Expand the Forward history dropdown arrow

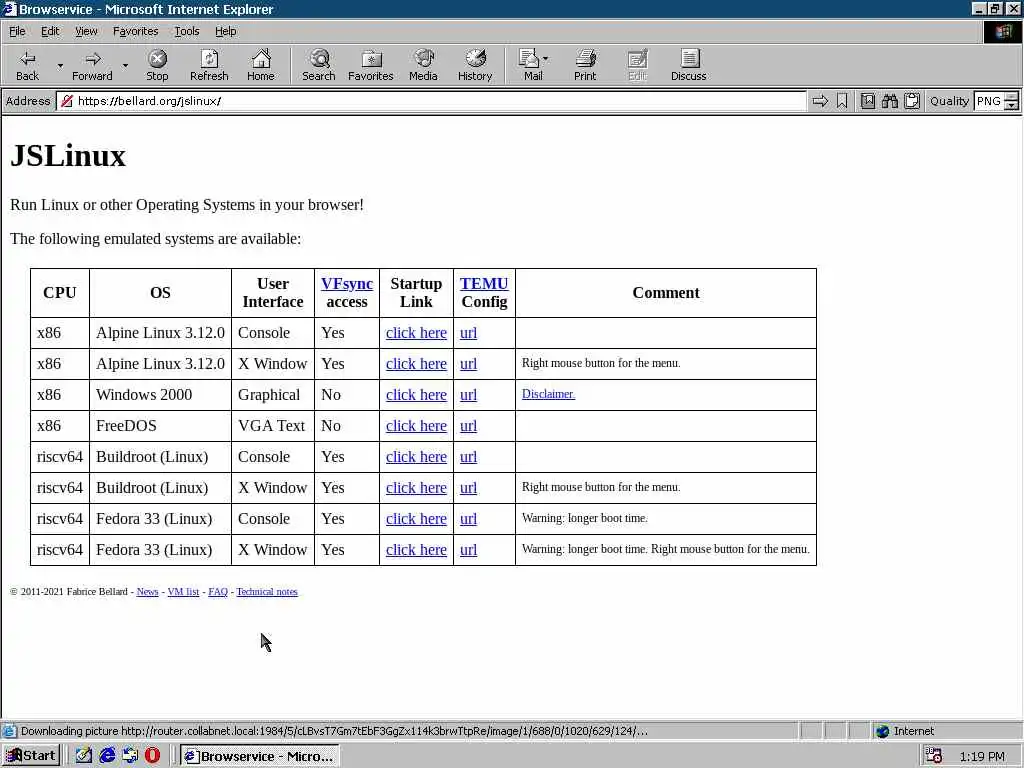125,65
